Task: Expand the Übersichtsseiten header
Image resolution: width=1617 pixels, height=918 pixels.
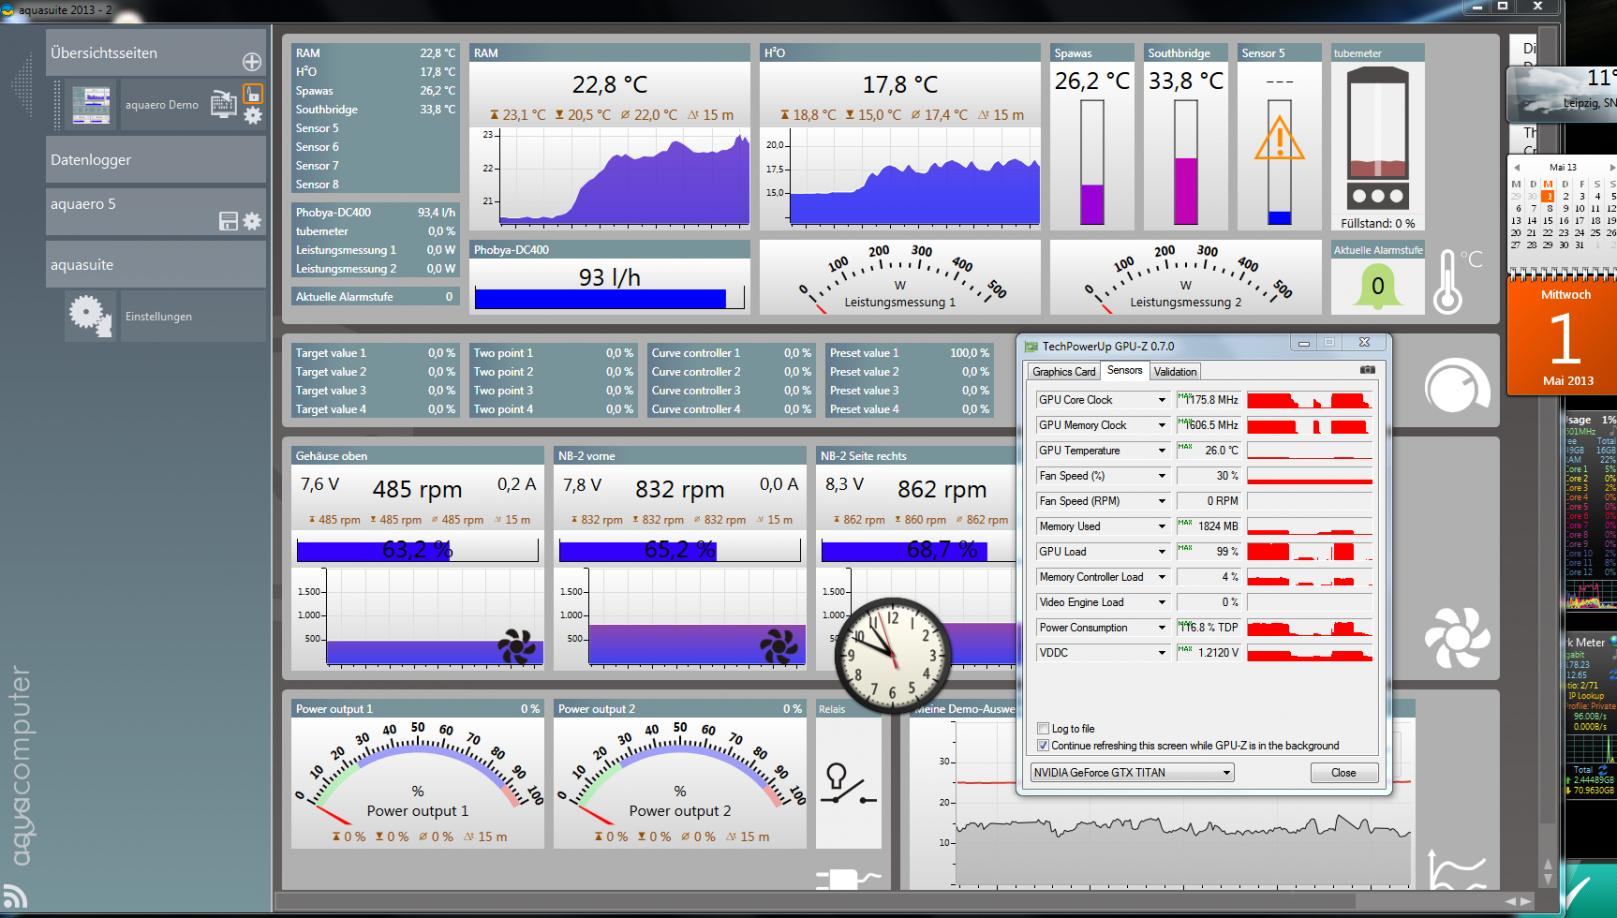Action: (156, 53)
